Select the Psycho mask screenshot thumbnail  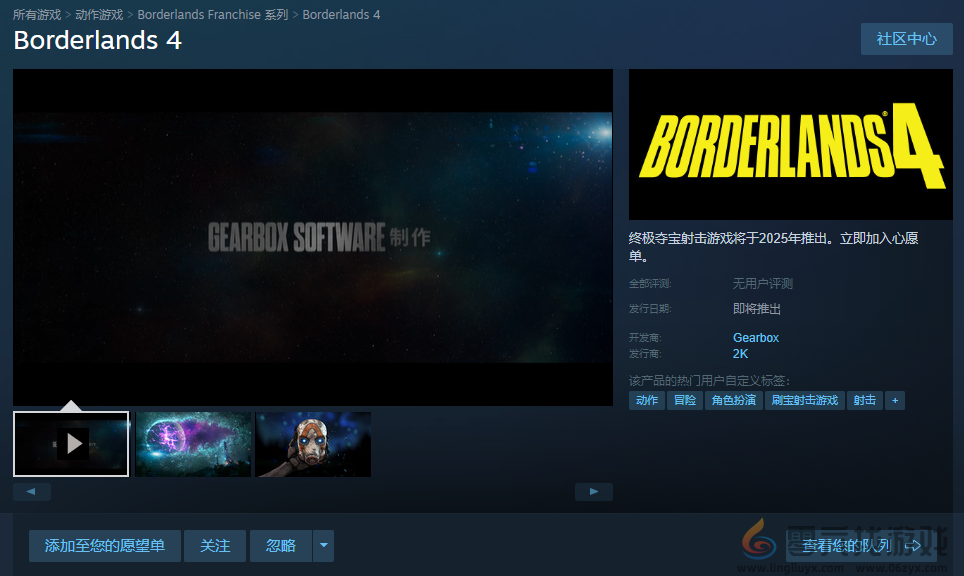pyautogui.click(x=313, y=444)
